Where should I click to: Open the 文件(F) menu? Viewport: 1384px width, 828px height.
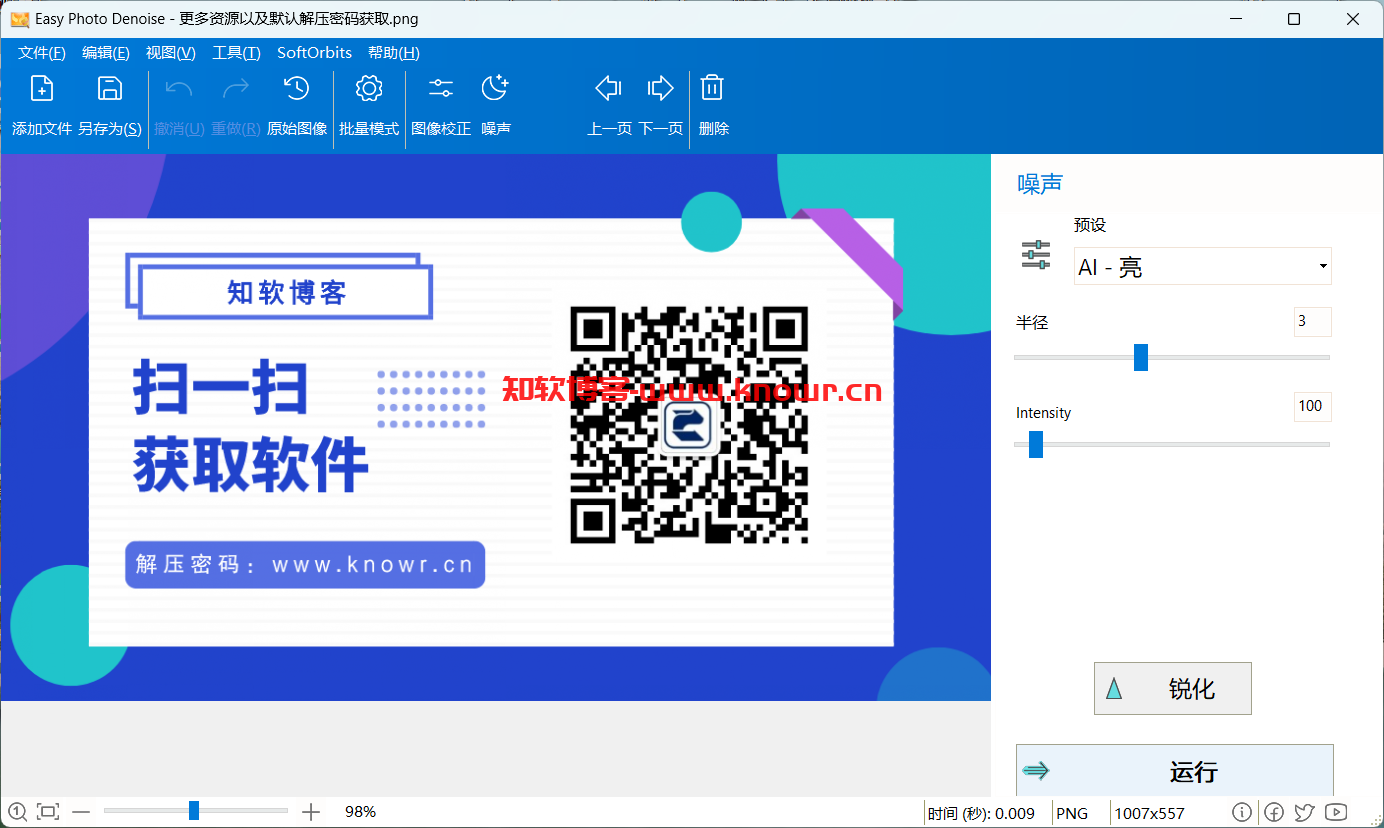pyautogui.click(x=42, y=53)
